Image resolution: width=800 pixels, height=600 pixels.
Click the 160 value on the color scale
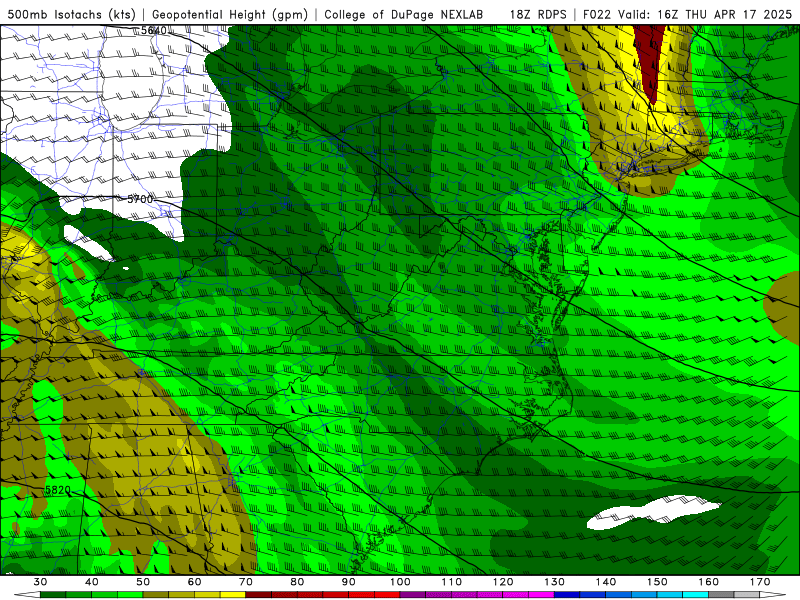pos(709,582)
